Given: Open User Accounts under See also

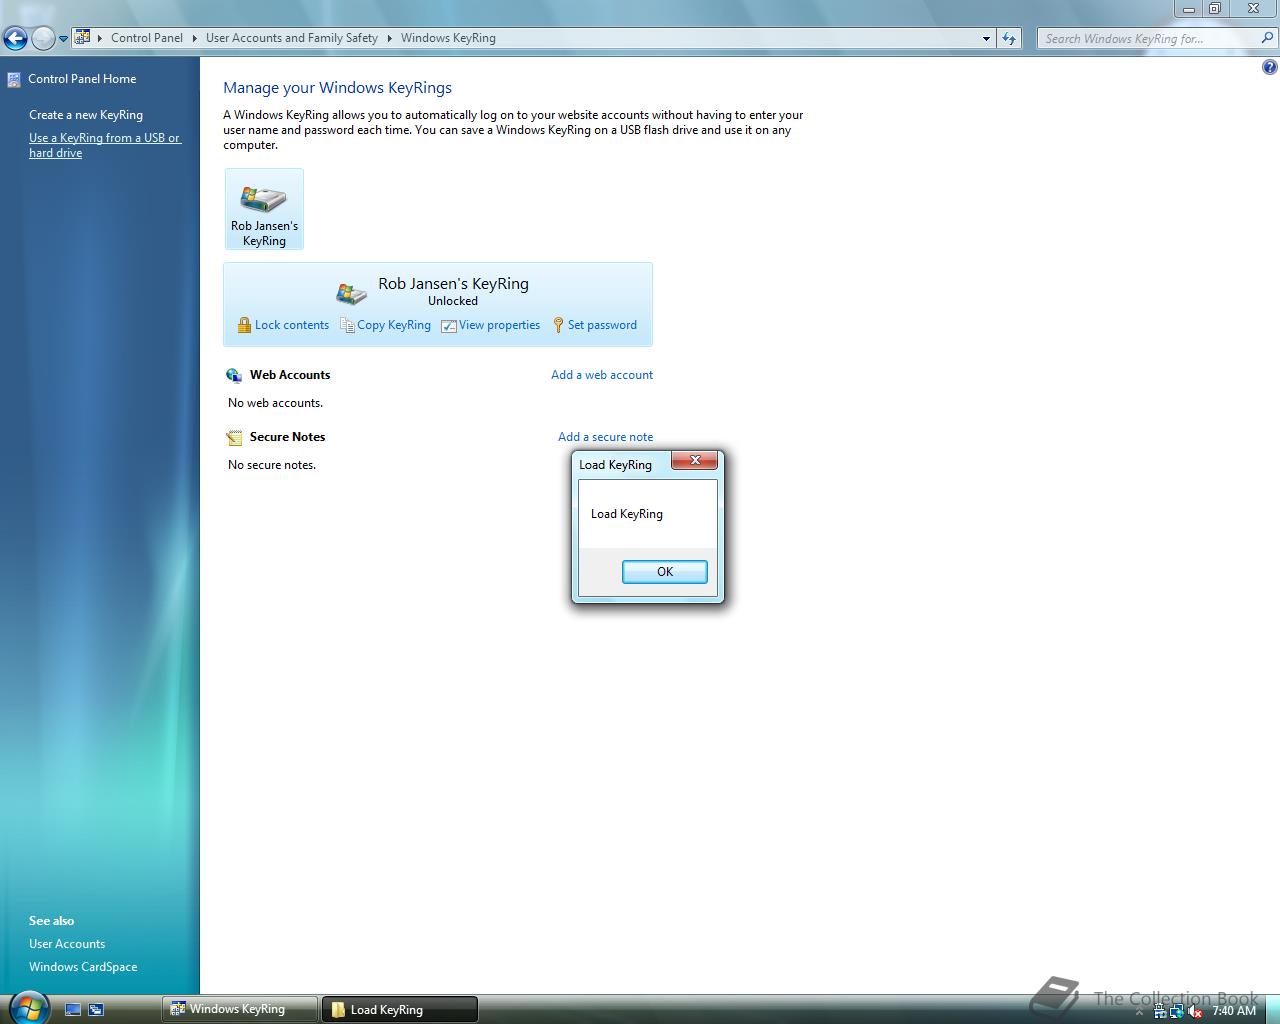Looking at the screenshot, I should coord(67,944).
